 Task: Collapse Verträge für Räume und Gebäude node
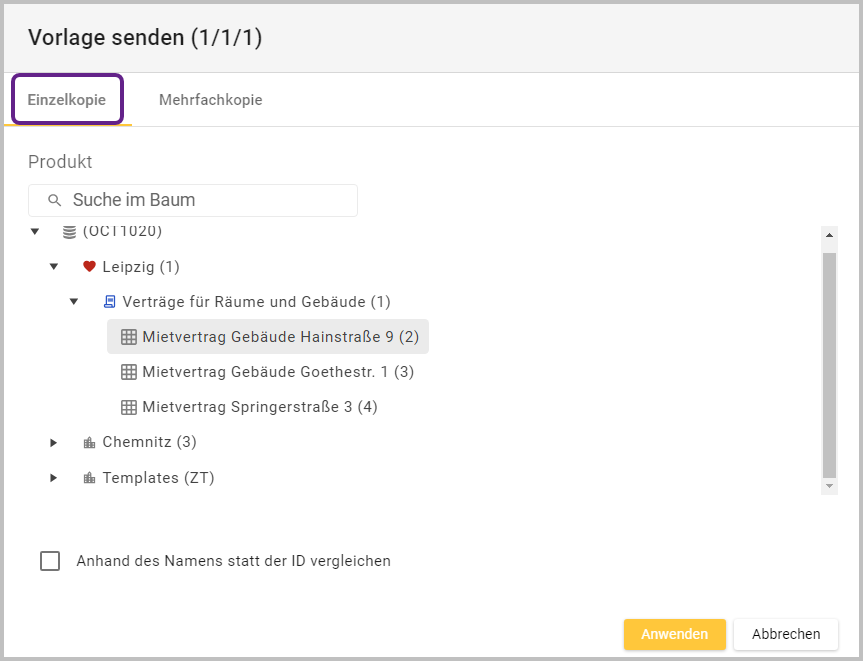[74, 302]
